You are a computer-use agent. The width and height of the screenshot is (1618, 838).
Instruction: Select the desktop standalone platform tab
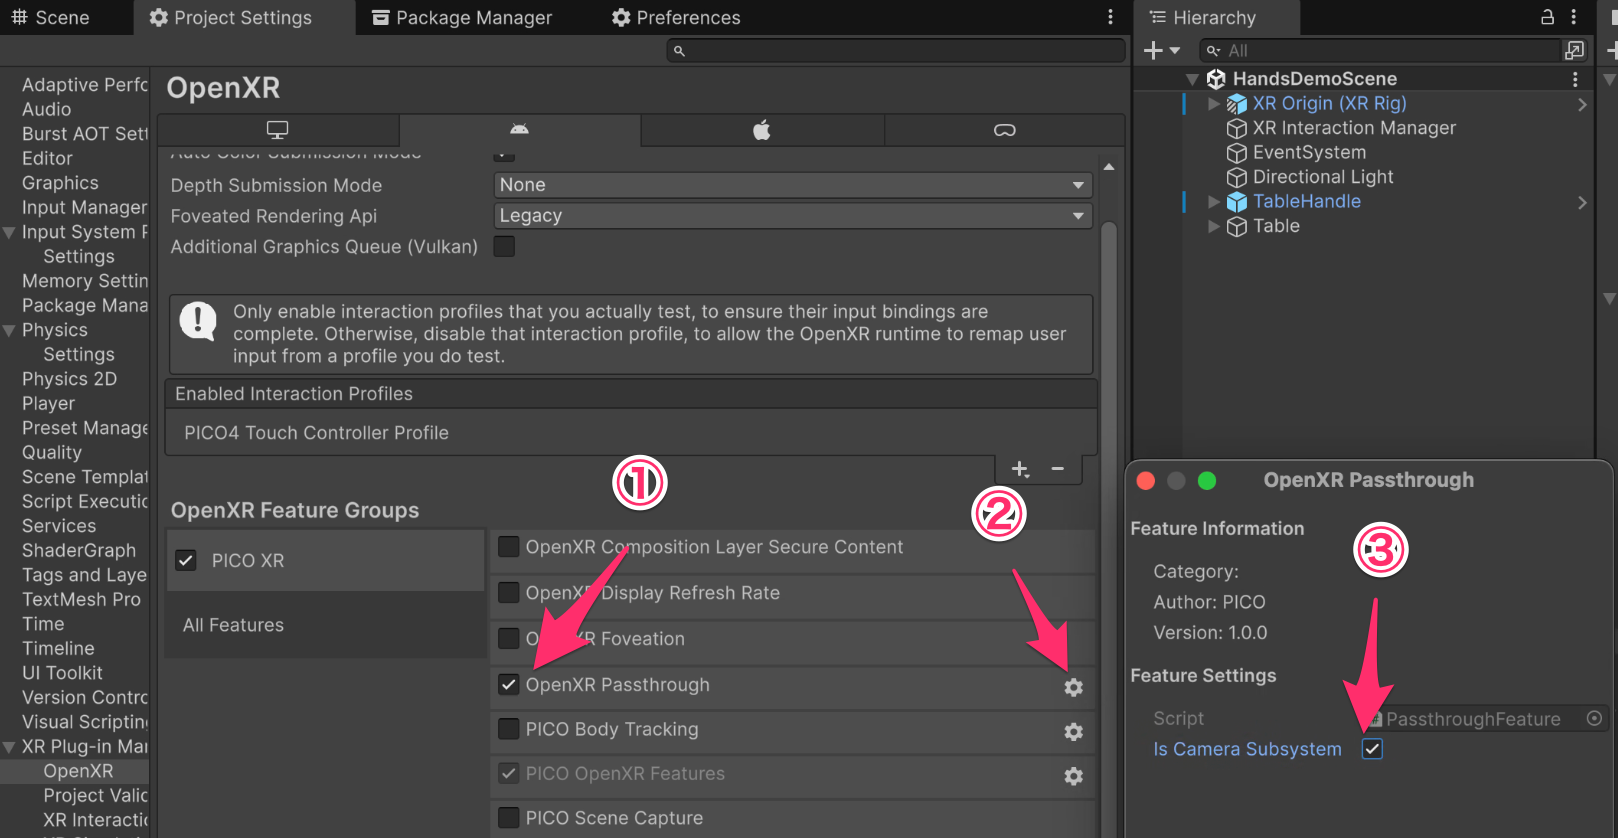pos(278,130)
